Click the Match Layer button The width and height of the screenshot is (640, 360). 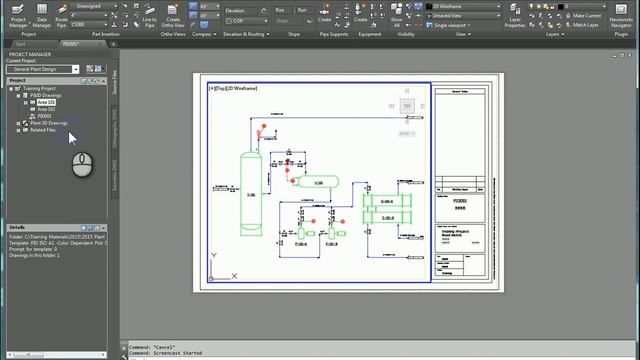click(x=582, y=25)
